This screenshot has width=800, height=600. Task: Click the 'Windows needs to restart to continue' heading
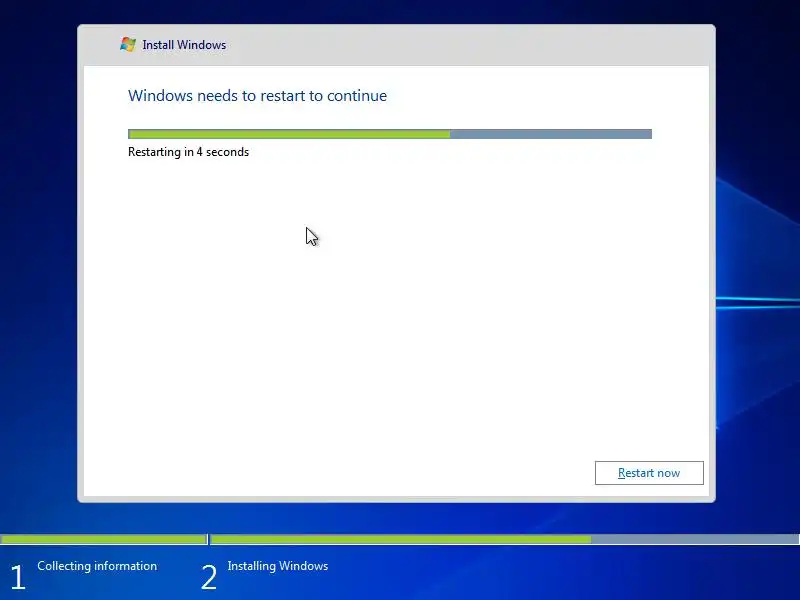(x=257, y=95)
